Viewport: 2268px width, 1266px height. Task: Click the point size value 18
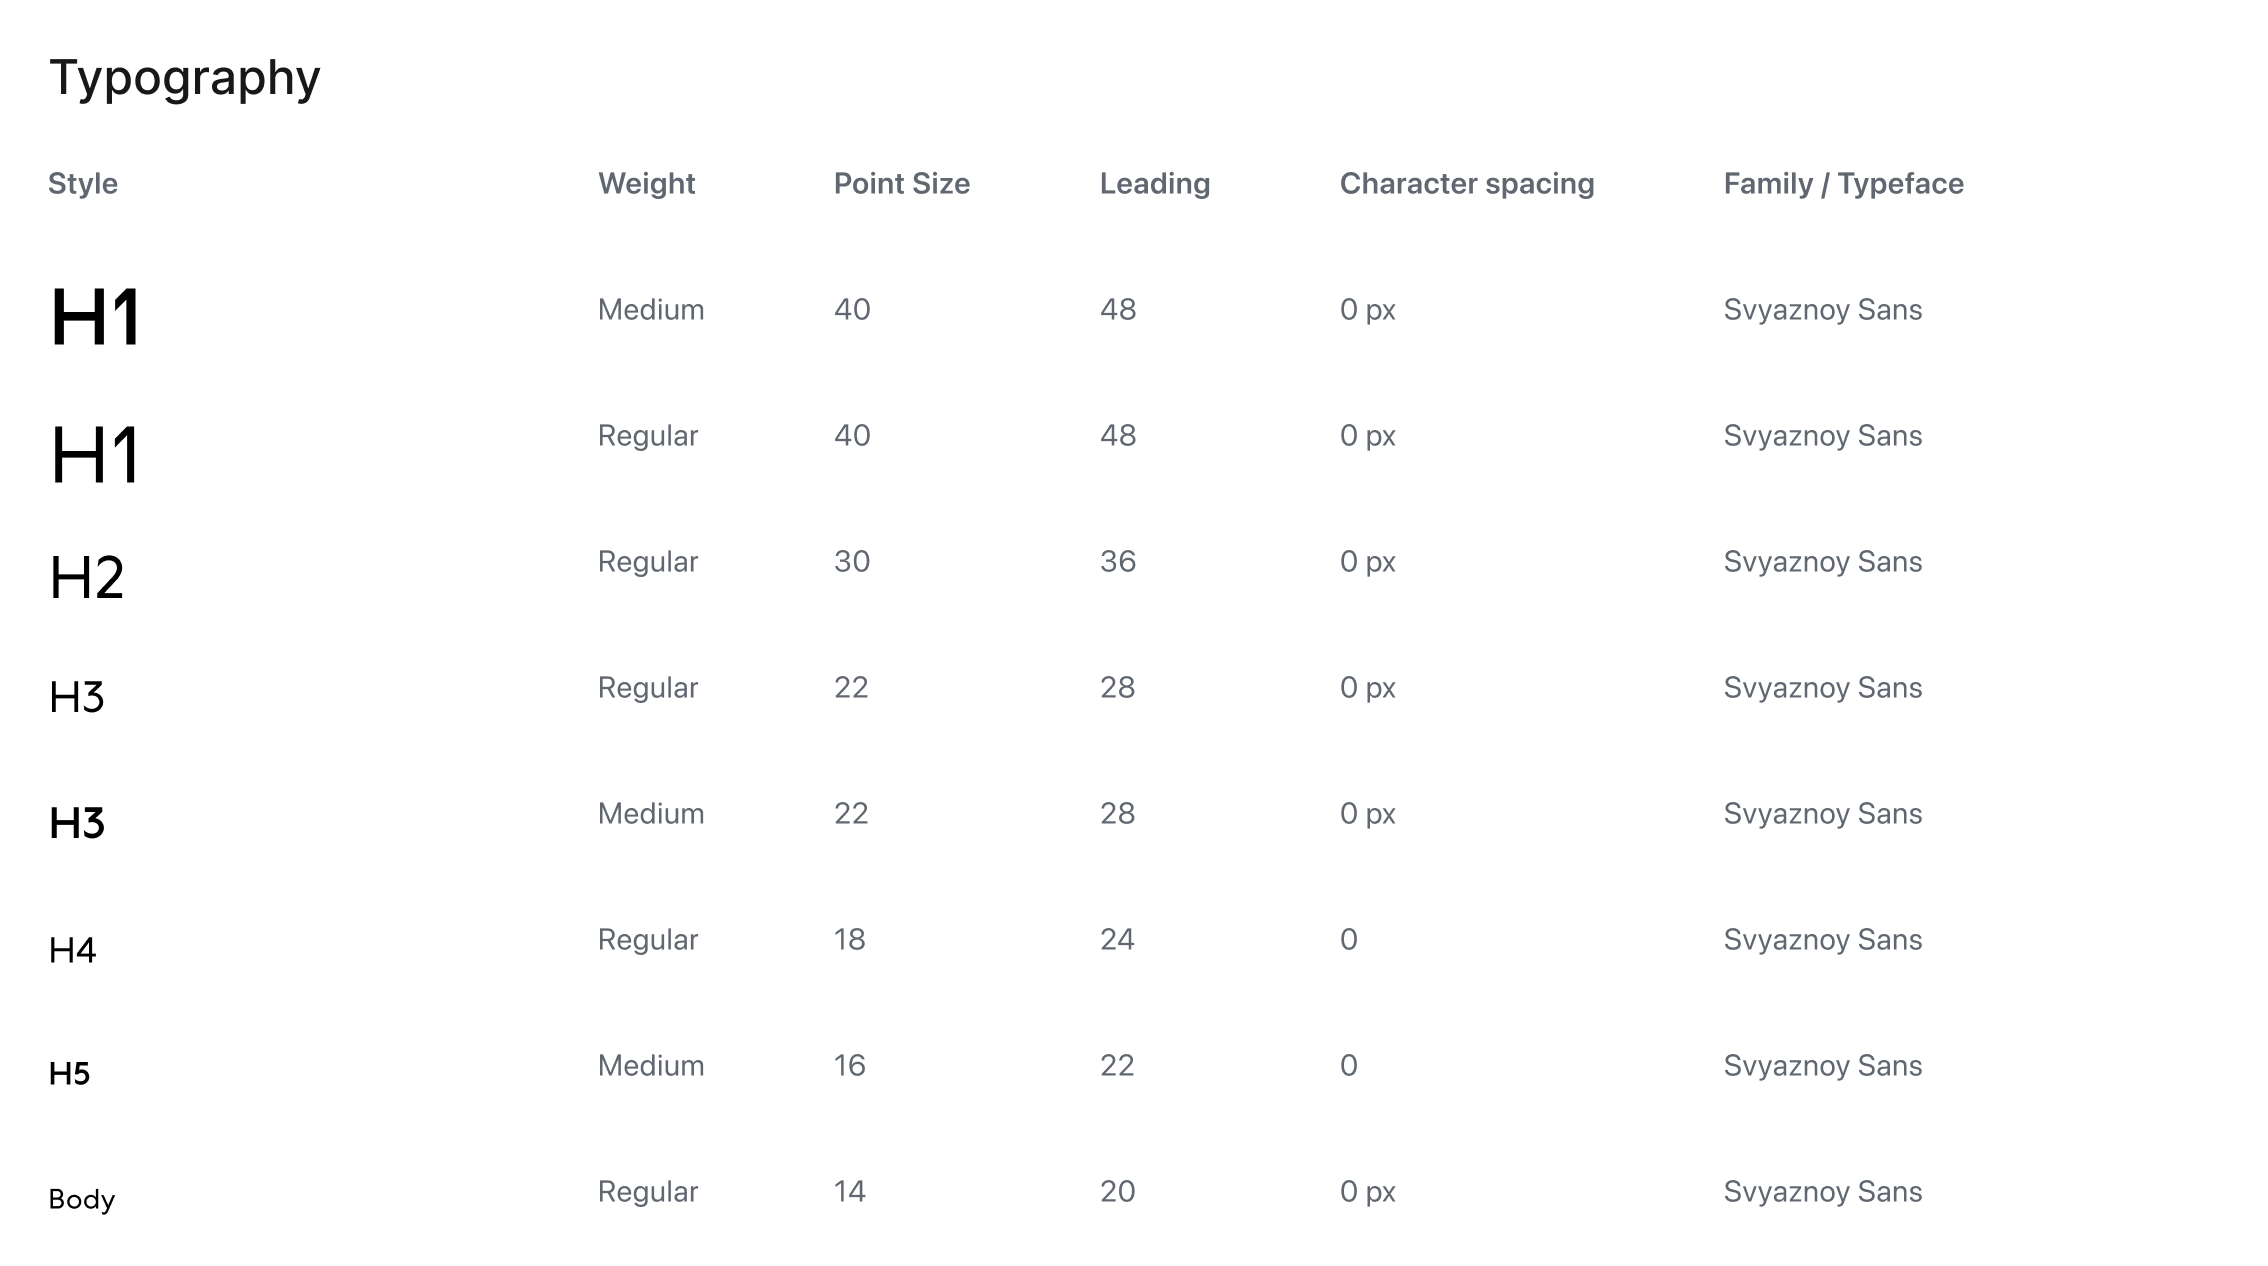pyautogui.click(x=850, y=940)
